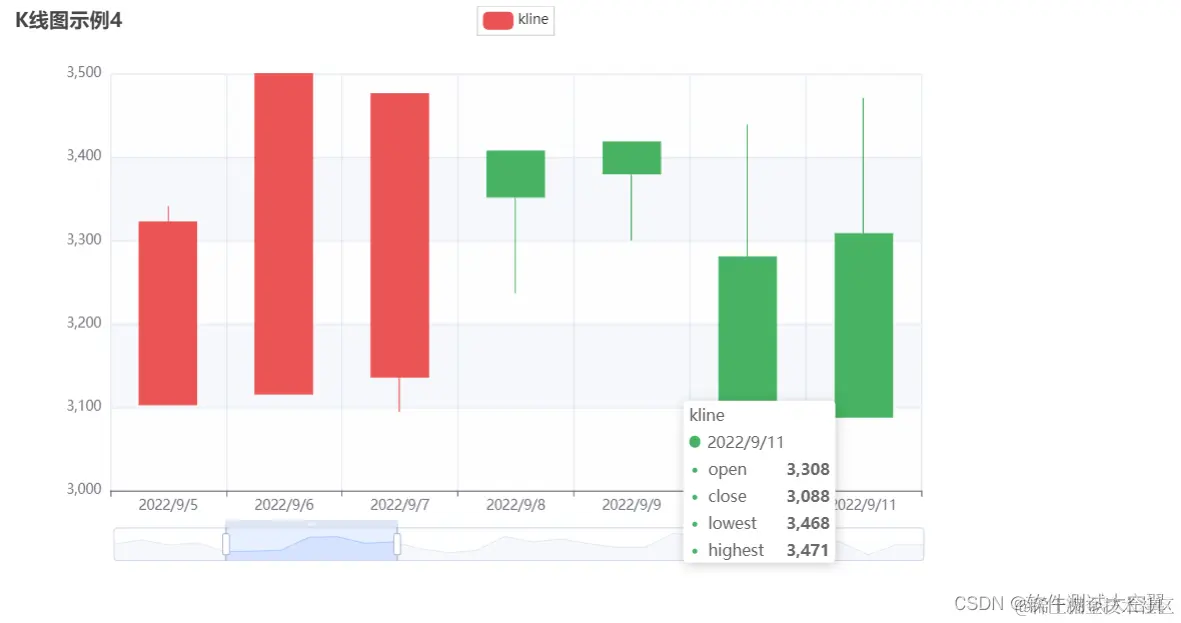Click the left data zoom slider handle
This screenshot has width=1181, height=623.
click(x=226, y=544)
